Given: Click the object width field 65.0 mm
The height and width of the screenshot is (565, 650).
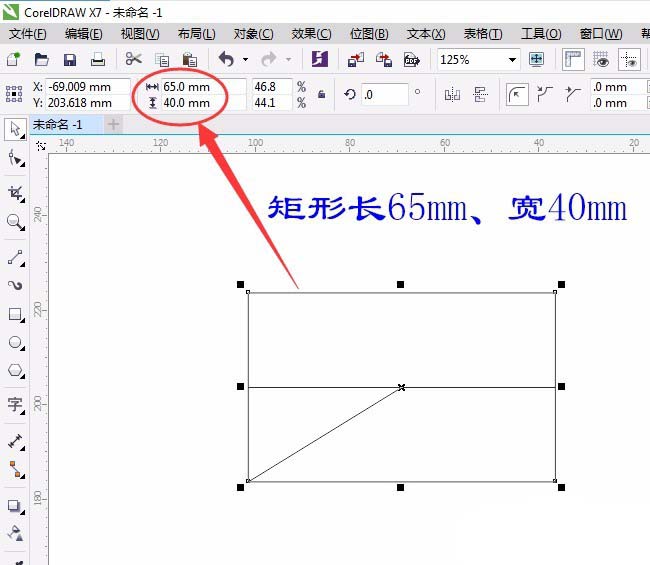Looking at the screenshot, I should click(x=203, y=87).
